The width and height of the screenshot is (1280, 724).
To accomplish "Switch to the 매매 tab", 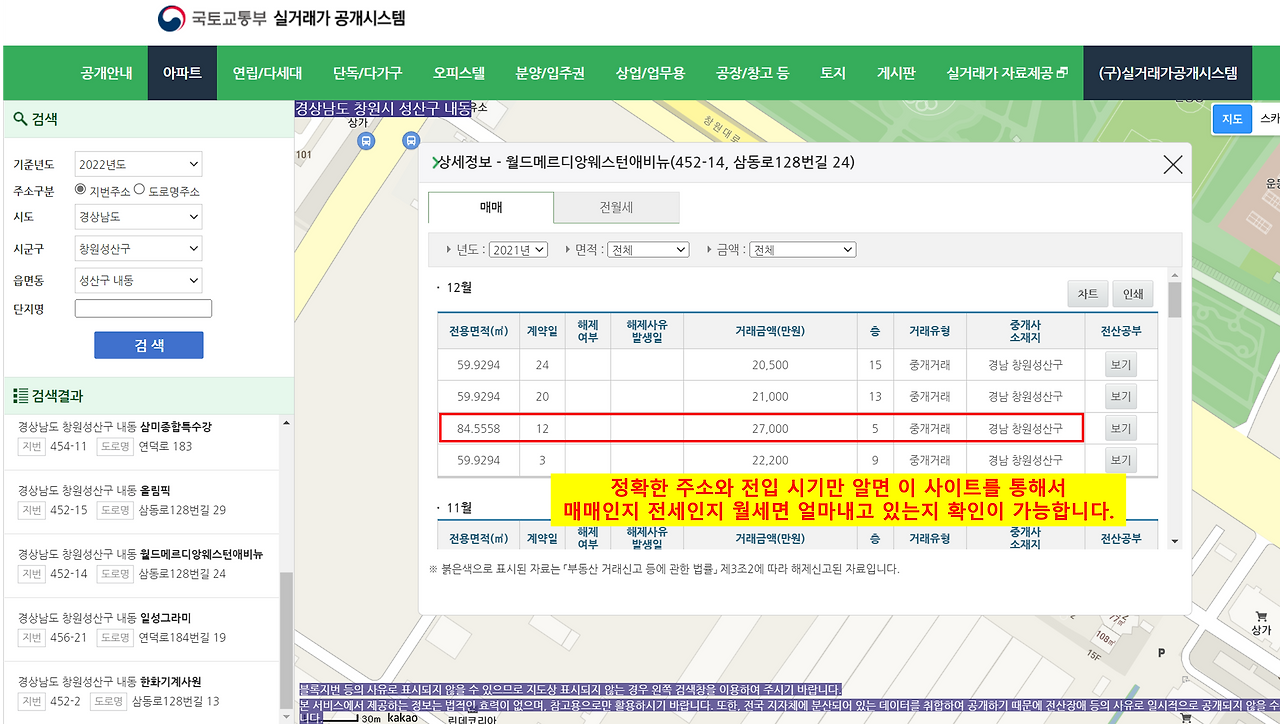I will [490, 207].
